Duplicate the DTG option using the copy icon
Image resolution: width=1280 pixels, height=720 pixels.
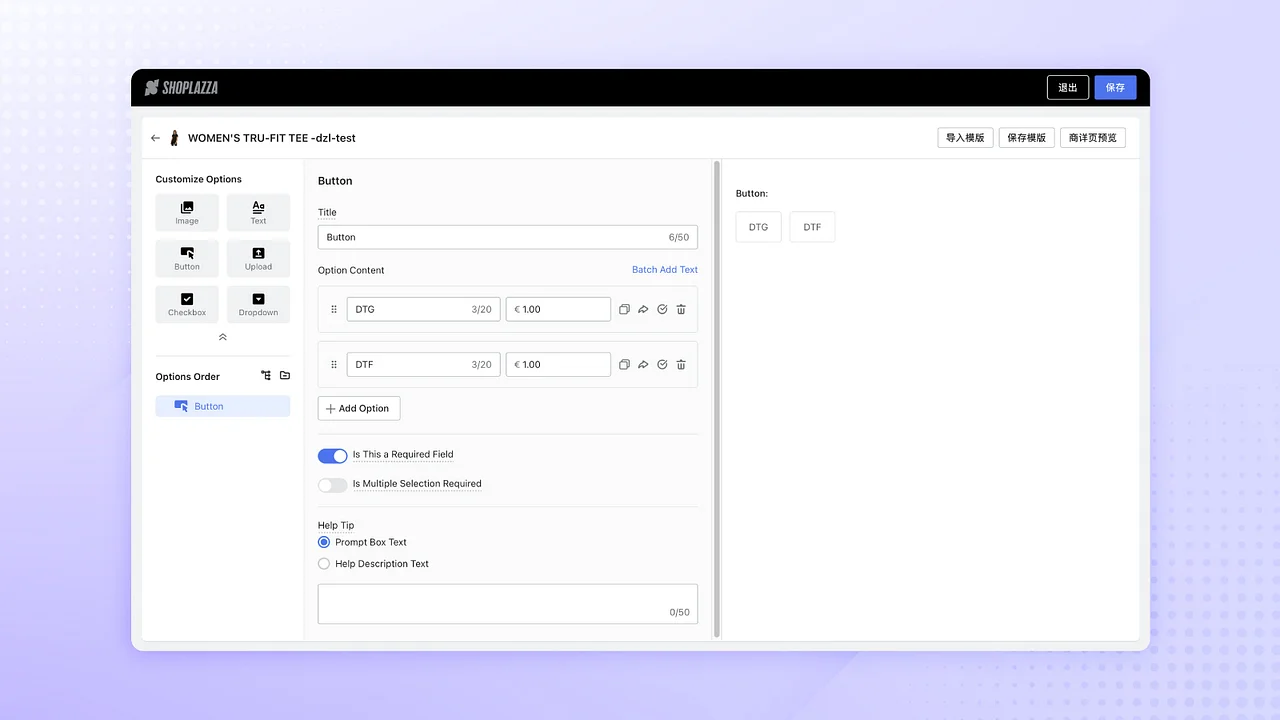(625, 309)
